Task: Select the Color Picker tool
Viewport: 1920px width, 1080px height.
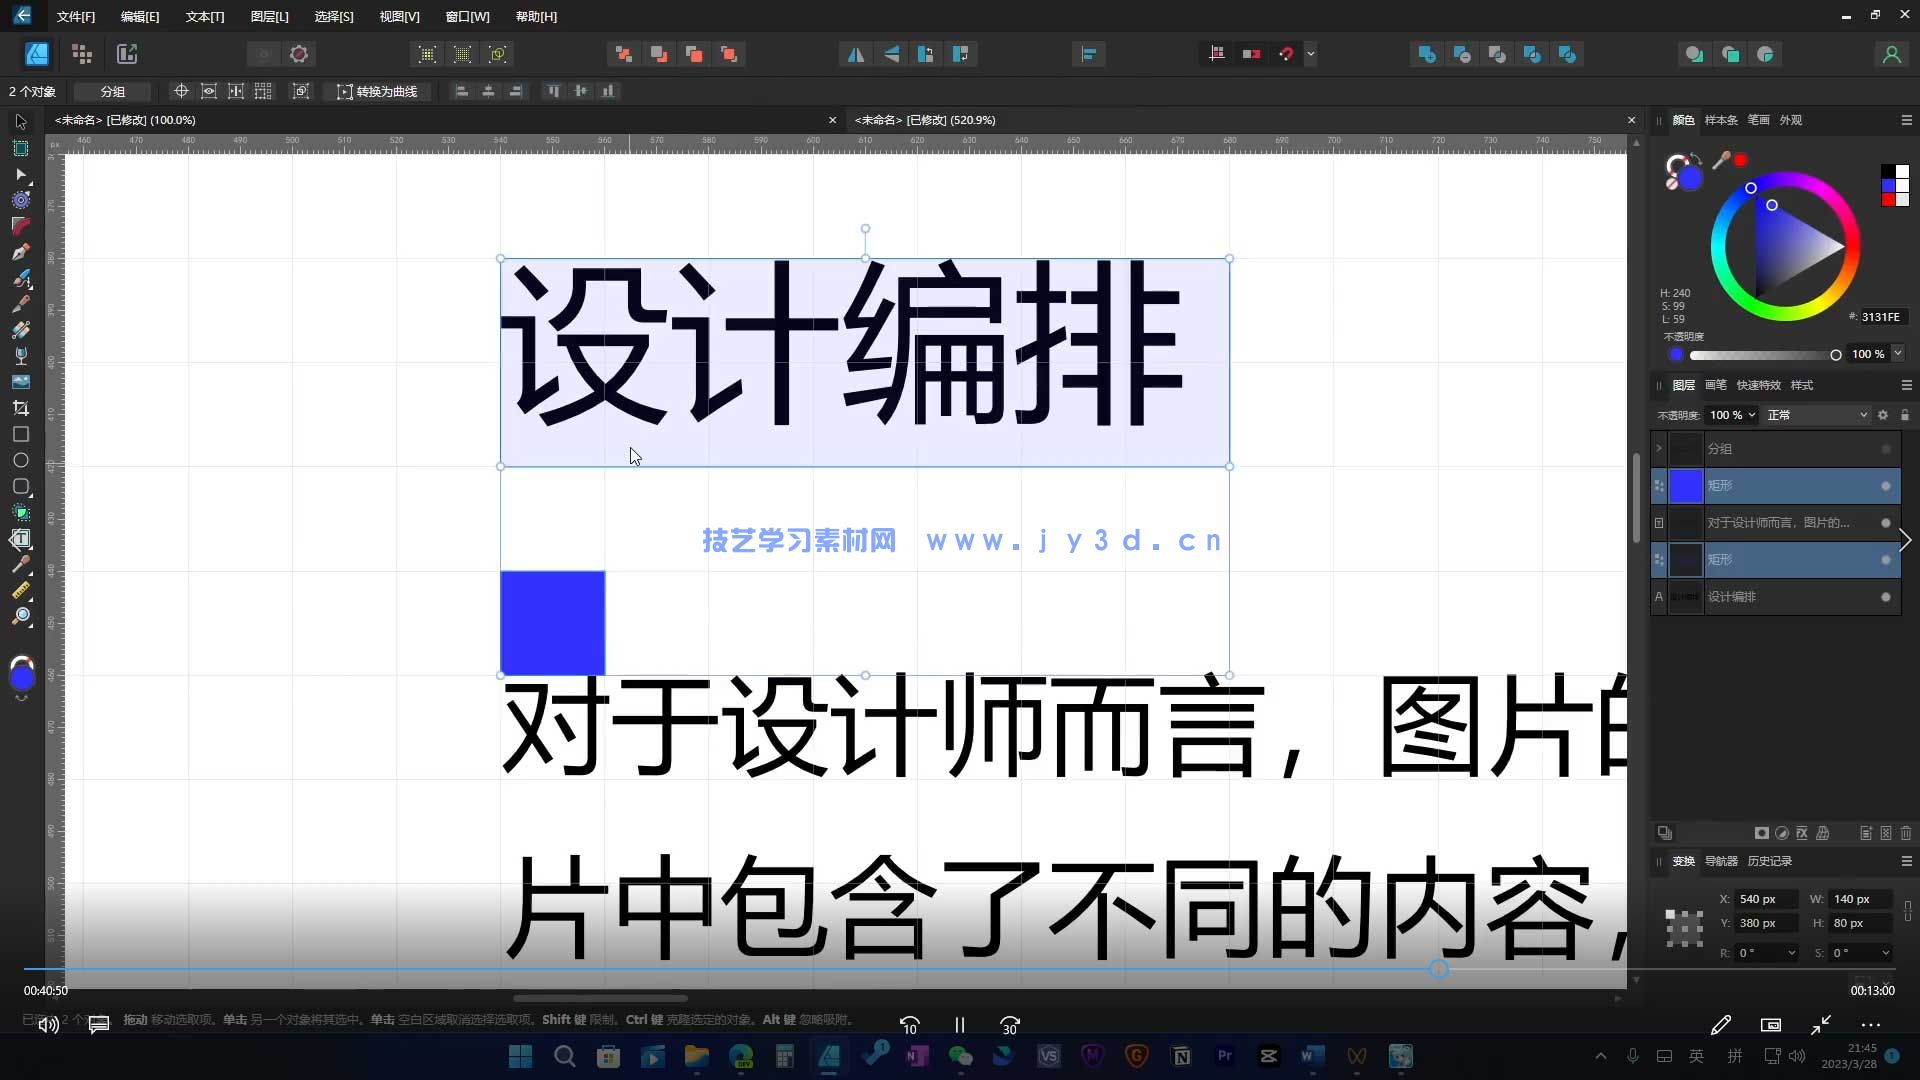Action: pos(22,564)
